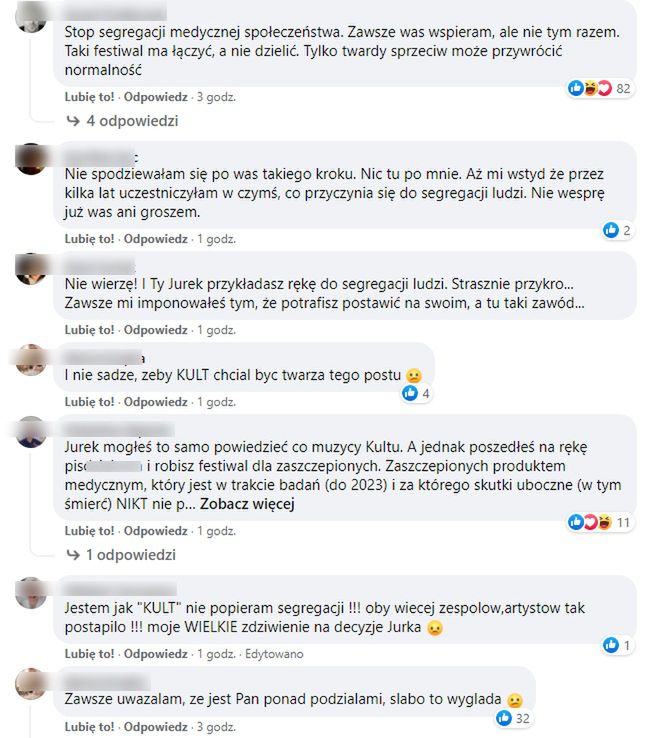Open avatar of 'Zawsze uwazalam' commenter
This screenshot has height=738, width=645.
click(x=31, y=683)
